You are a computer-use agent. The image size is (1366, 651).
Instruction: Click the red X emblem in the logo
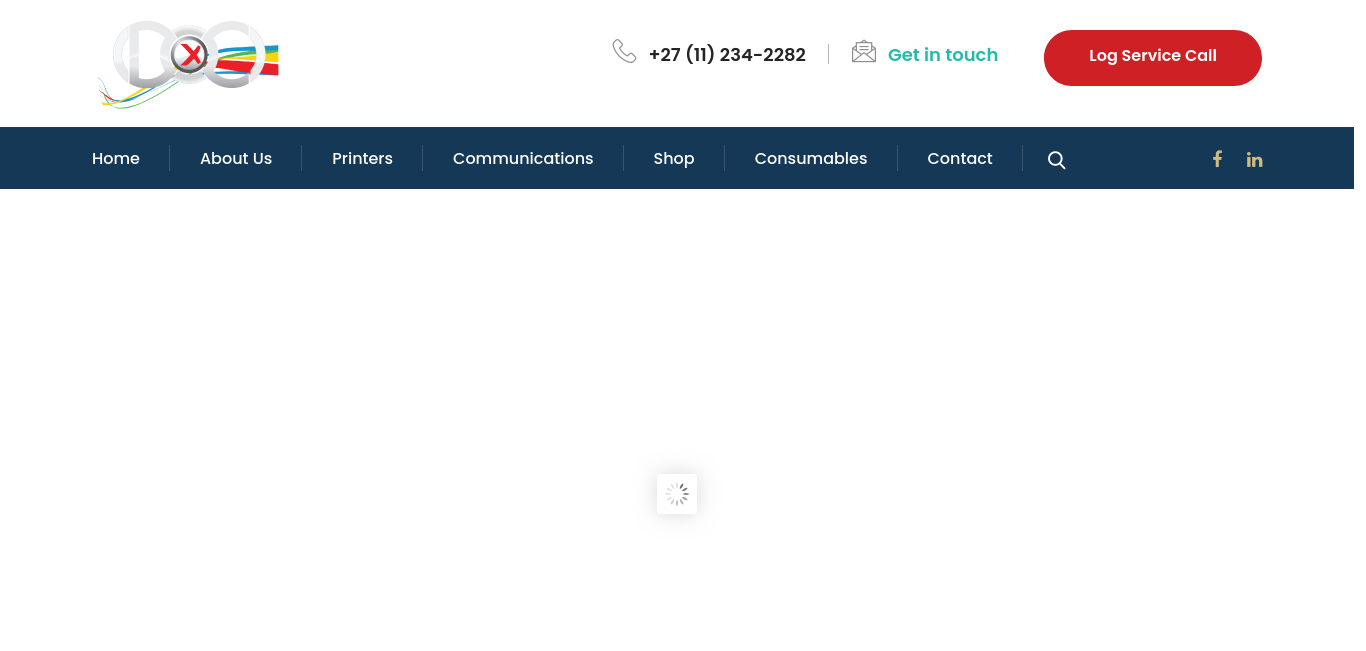click(x=189, y=56)
